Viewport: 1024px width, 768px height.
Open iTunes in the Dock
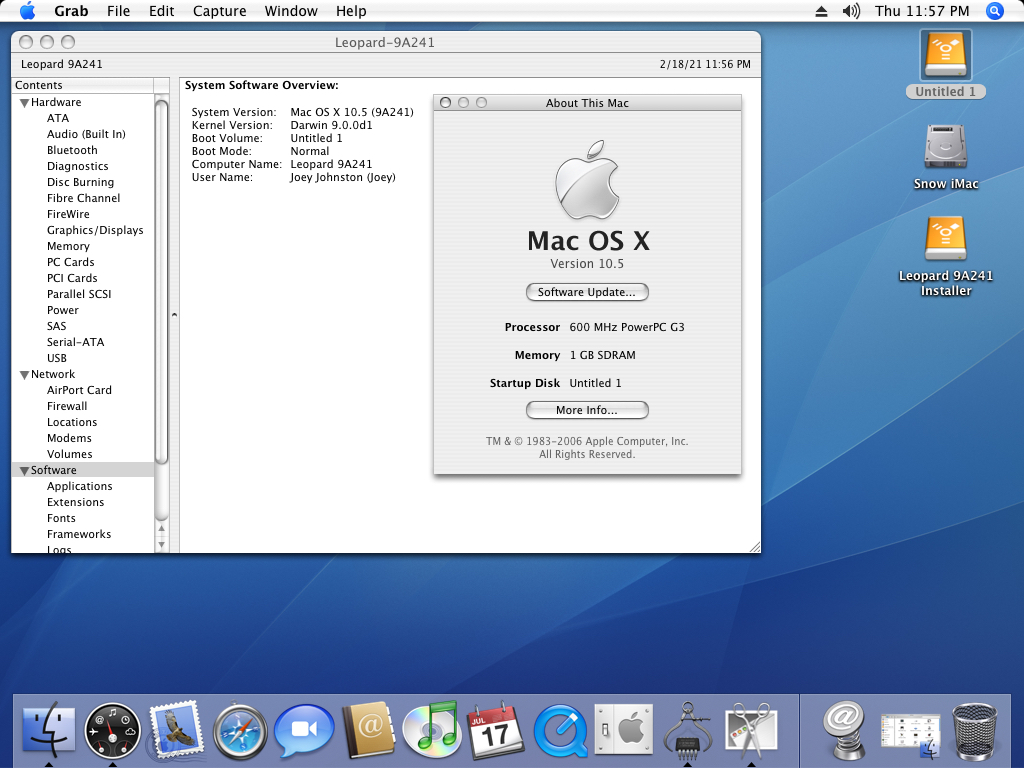point(432,731)
